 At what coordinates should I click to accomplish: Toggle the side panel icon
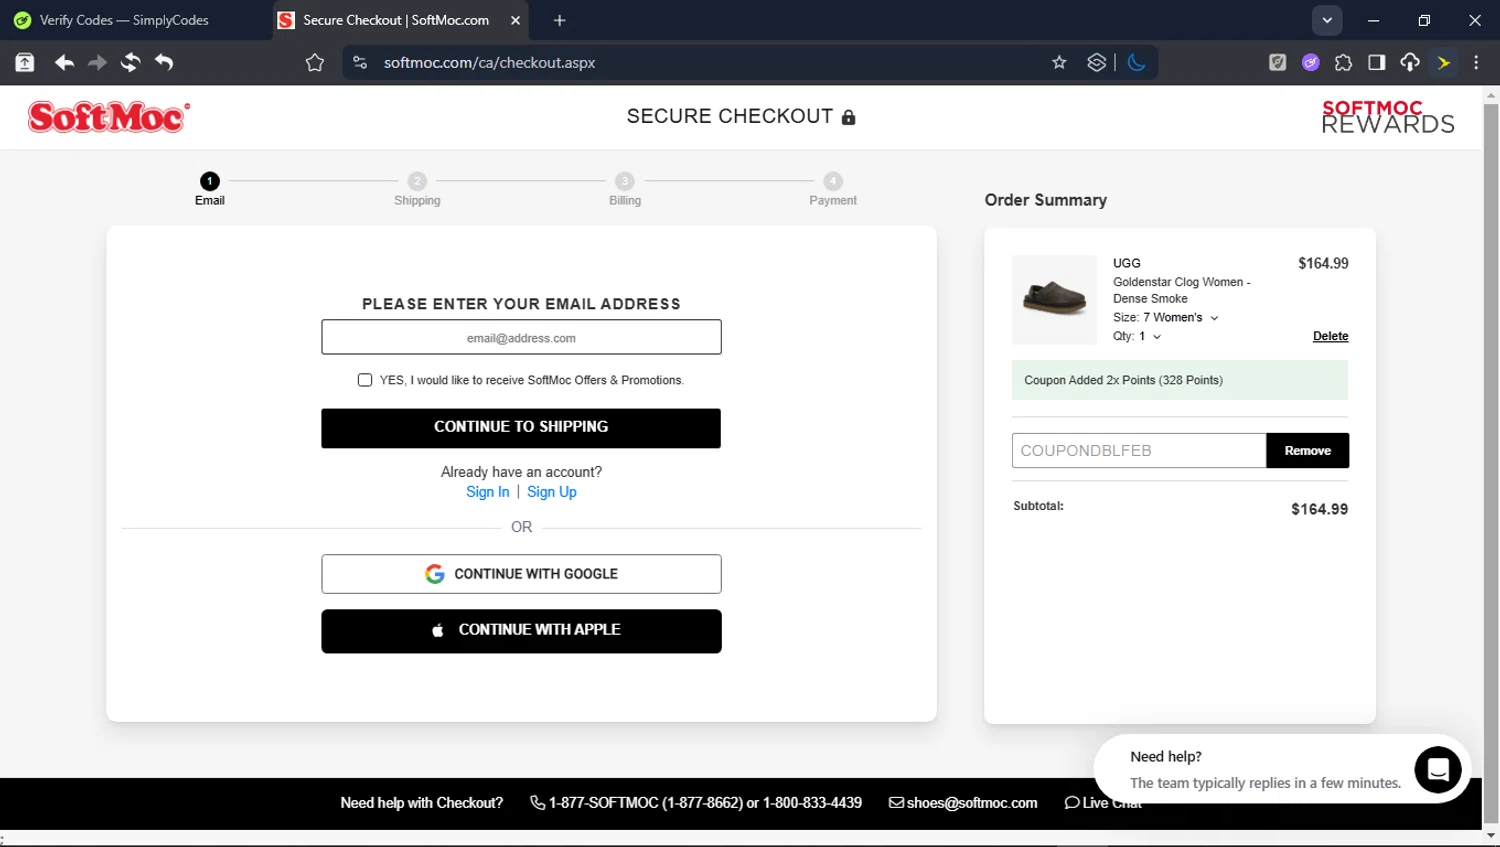[x=1377, y=63]
